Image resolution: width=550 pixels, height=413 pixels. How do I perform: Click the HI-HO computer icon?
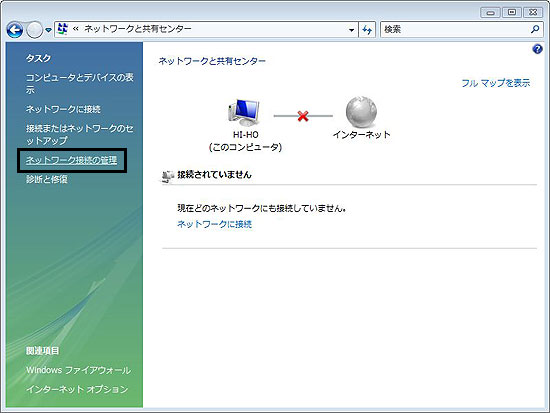pos(244,113)
